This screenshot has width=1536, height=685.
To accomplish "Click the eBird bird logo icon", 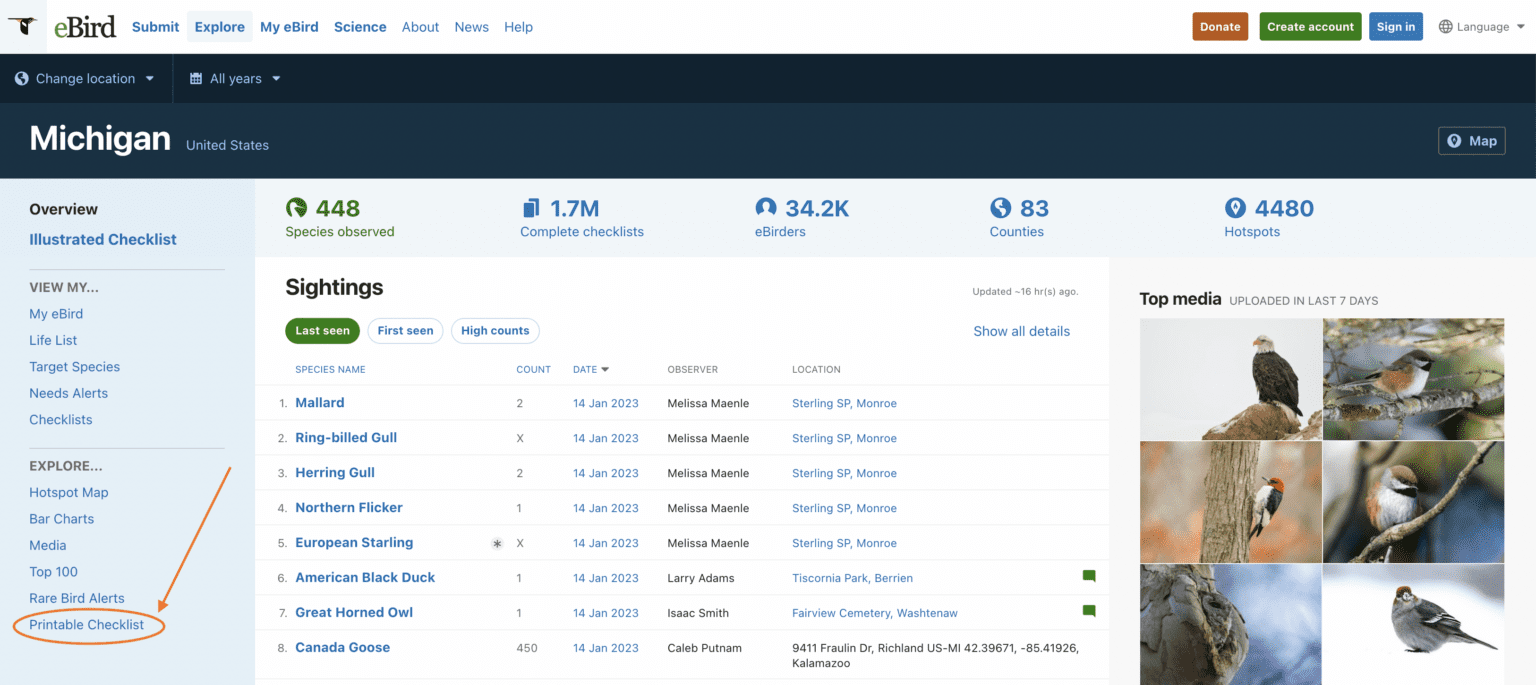I will click(x=22, y=26).
